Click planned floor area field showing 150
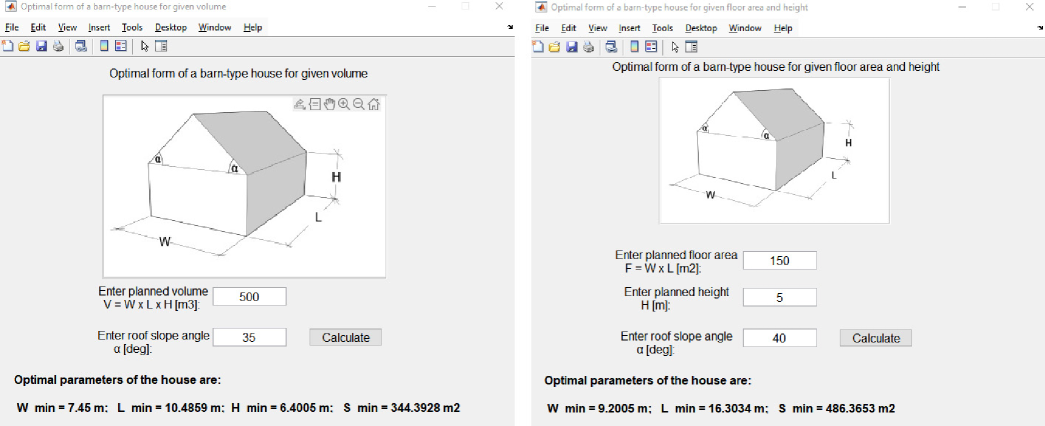The image size is (1045, 426). (x=780, y=261)
